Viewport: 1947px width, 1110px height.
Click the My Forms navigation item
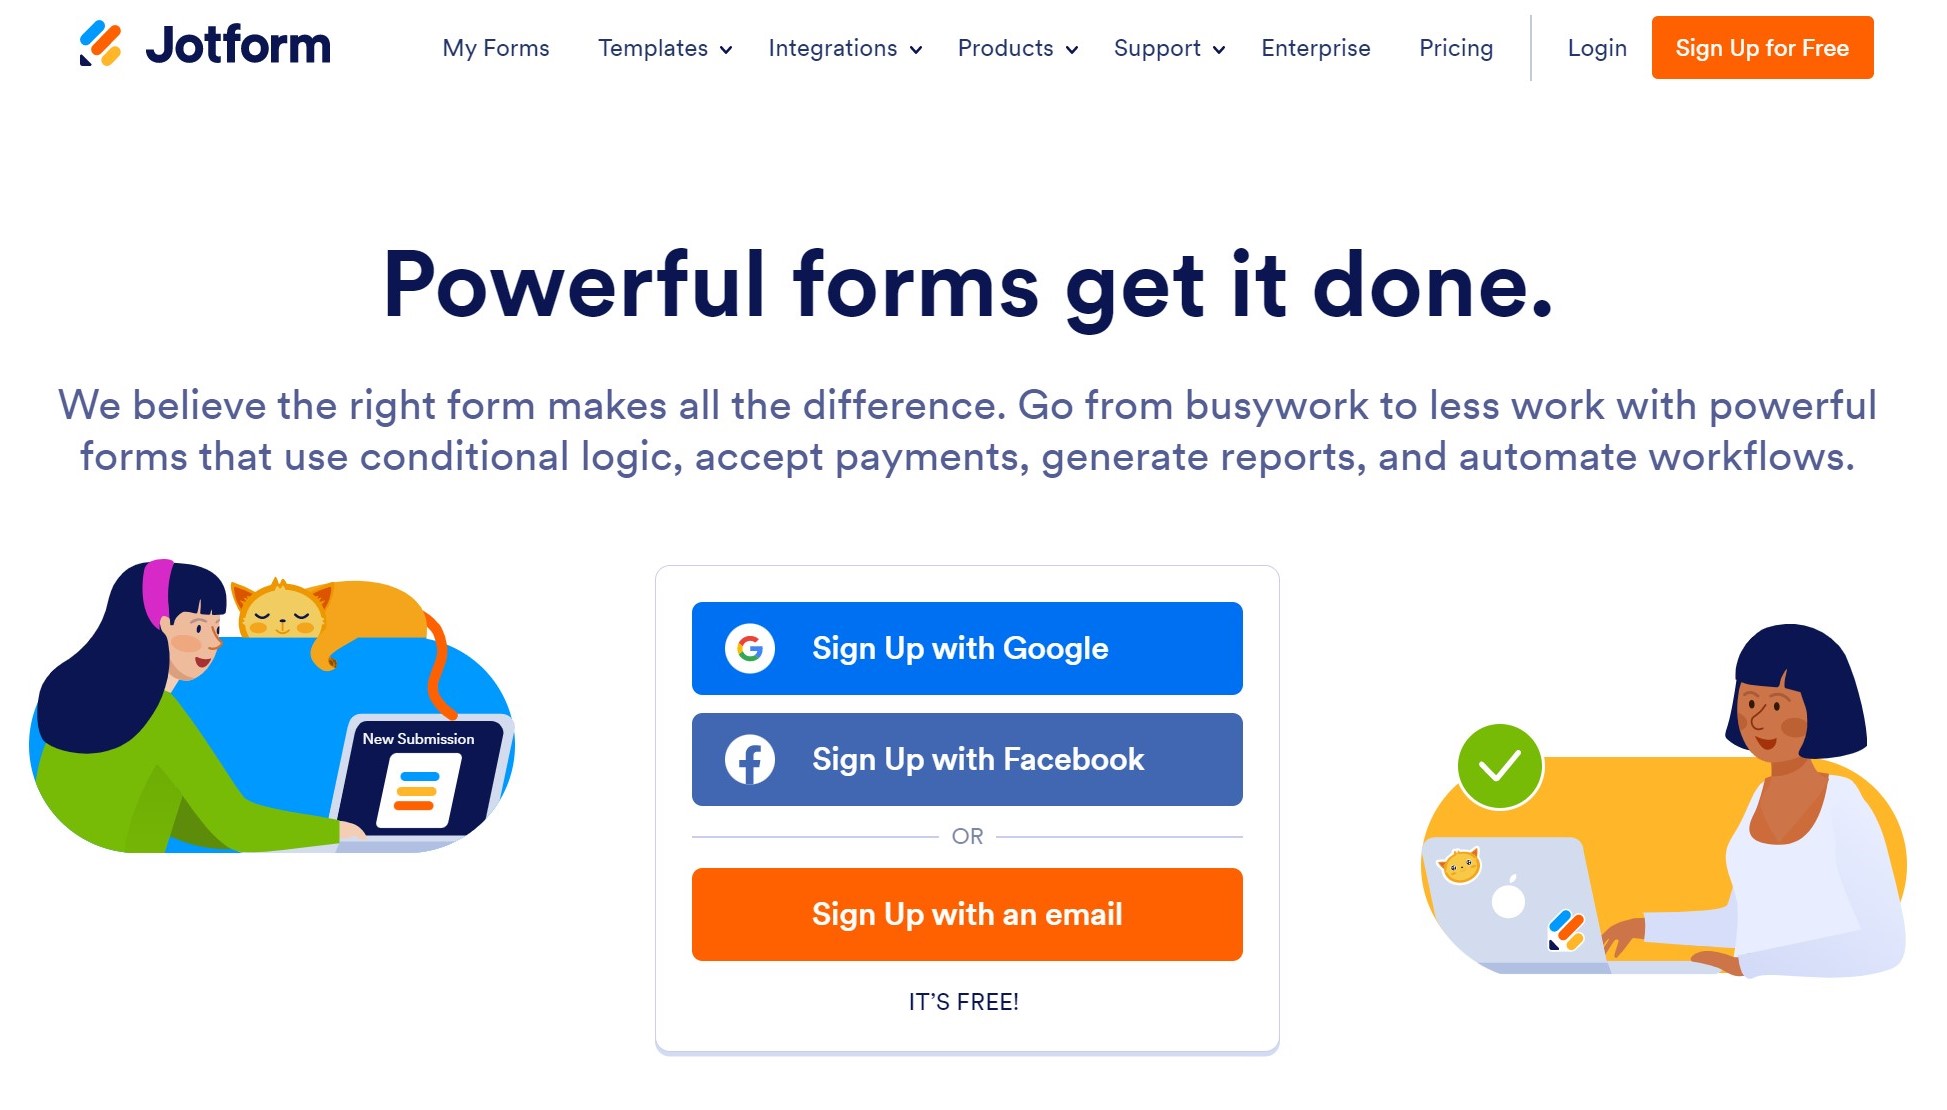(x=496, y=48)
